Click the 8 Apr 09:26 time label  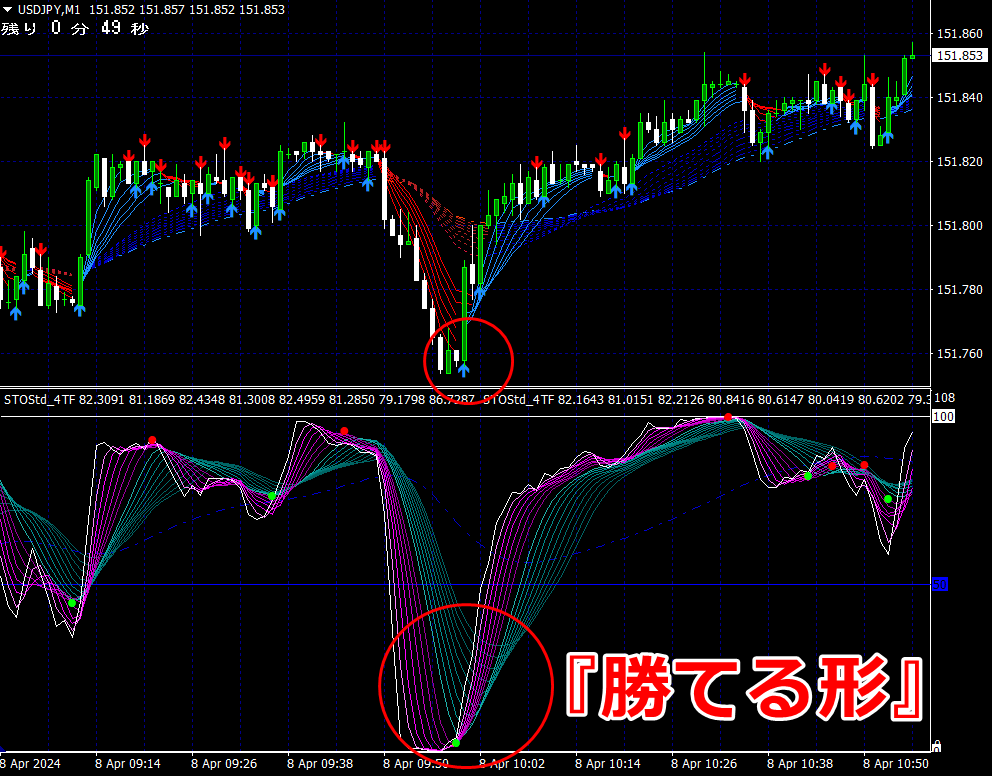tap(224, 763)
